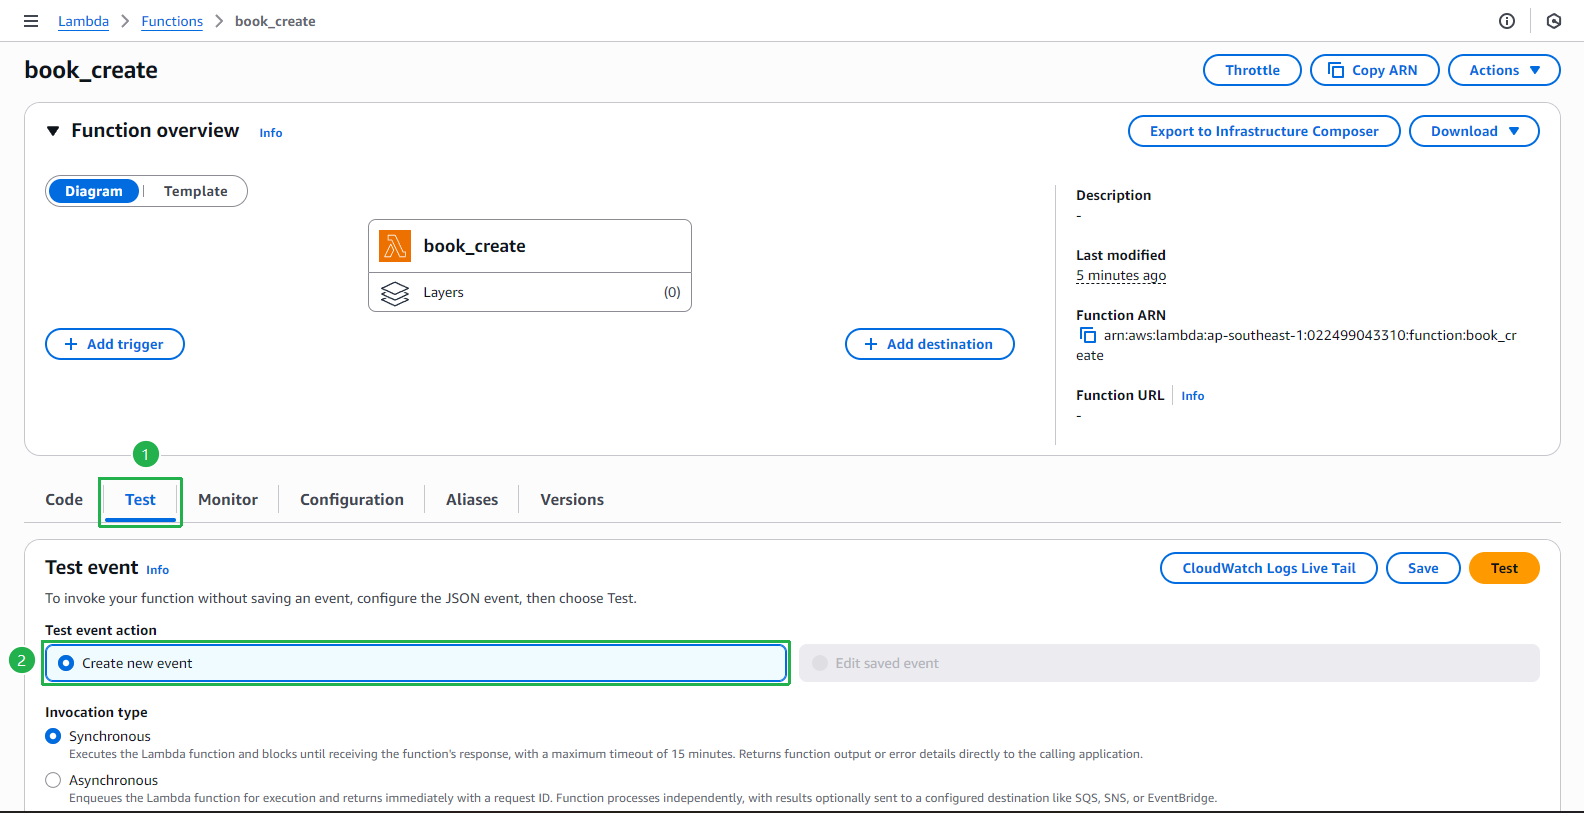The width and height of the screenshot is (1584, 813).
Task: Go to Lambda breadcrumb link
Action: pos(83,21)
